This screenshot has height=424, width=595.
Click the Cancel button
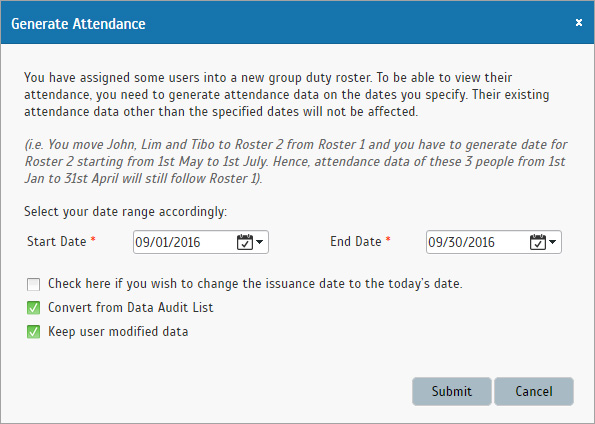coord(534,391)
